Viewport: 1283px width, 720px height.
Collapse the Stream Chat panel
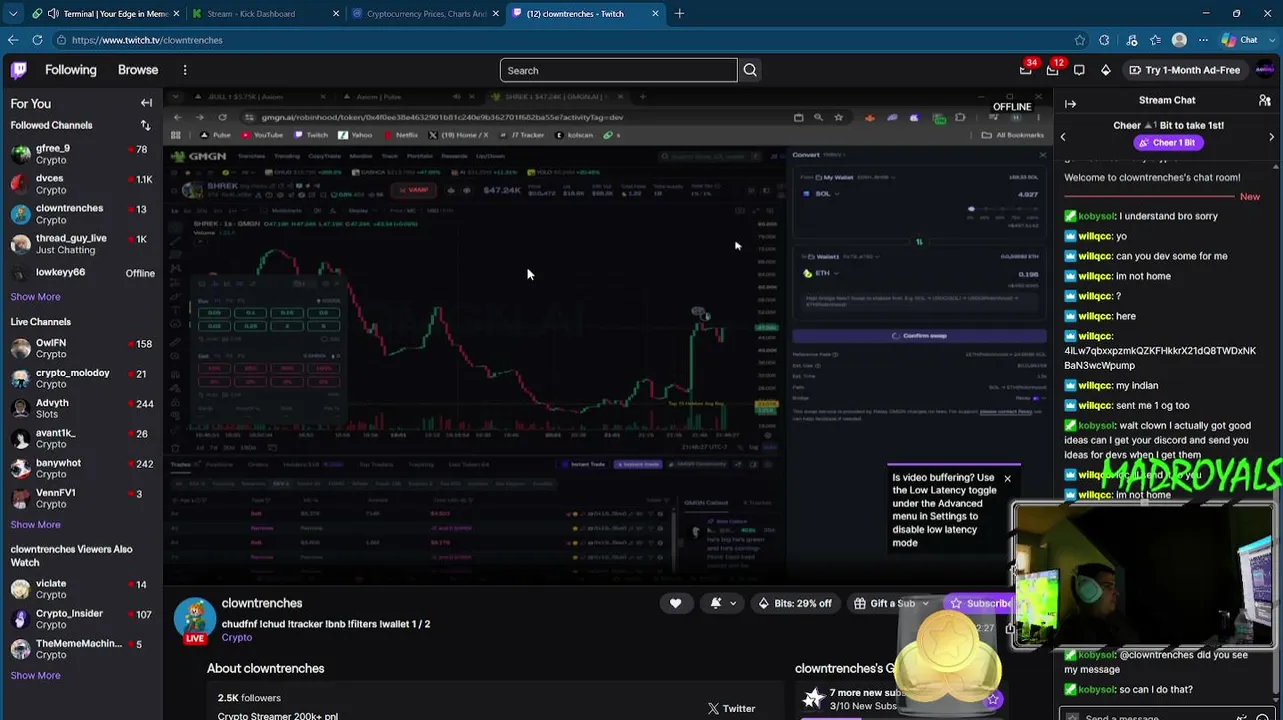click(x=1070, y=103)
